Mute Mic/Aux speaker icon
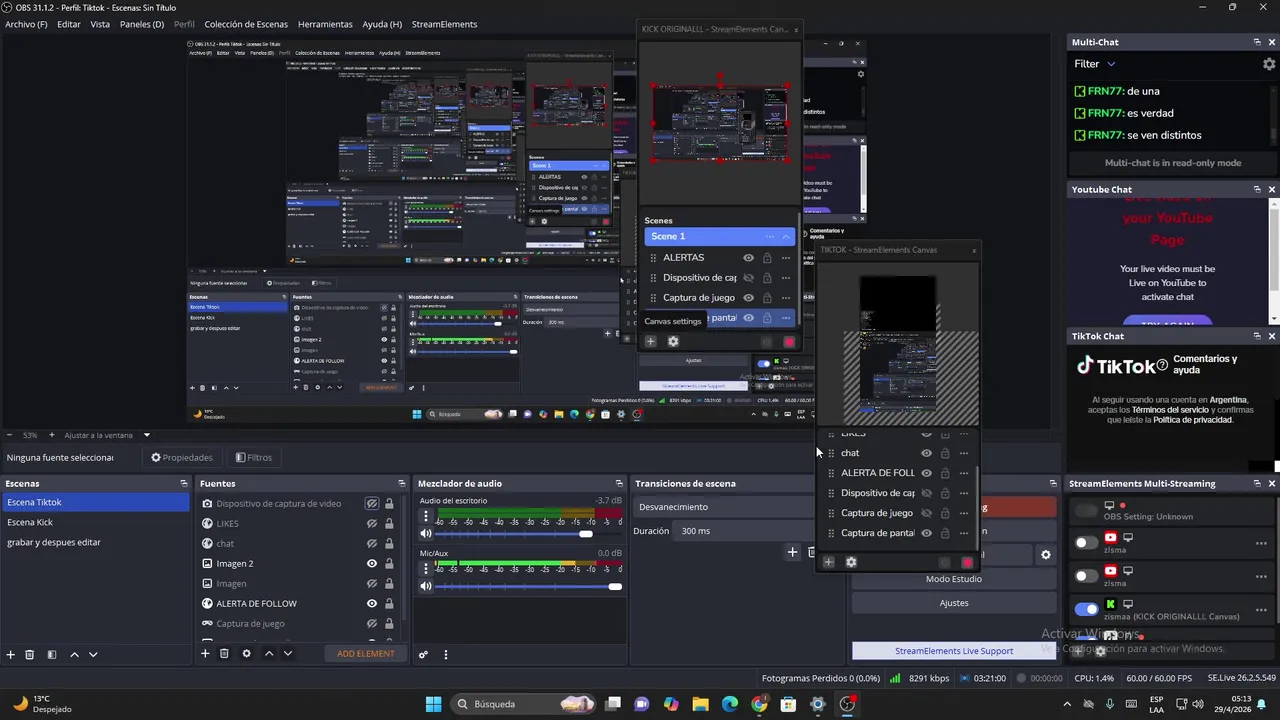 [x=426, y=586]
